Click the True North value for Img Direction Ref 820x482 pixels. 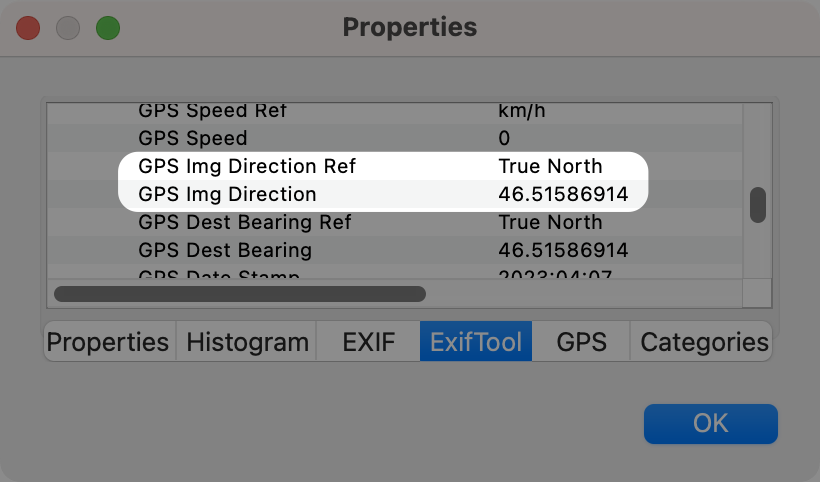[550, 166]
